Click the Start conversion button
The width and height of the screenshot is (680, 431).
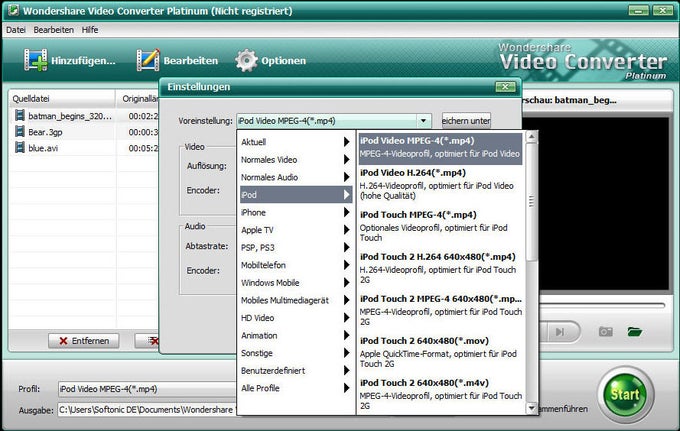click(x=625, y=394)
